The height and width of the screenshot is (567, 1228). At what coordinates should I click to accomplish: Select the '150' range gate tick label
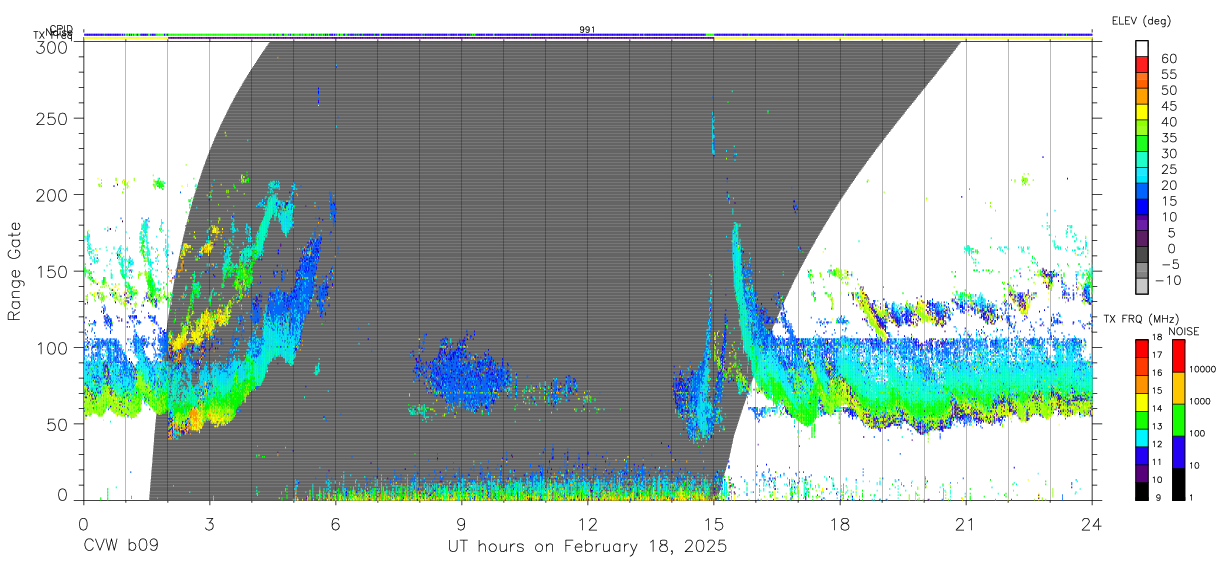(53, 271)
